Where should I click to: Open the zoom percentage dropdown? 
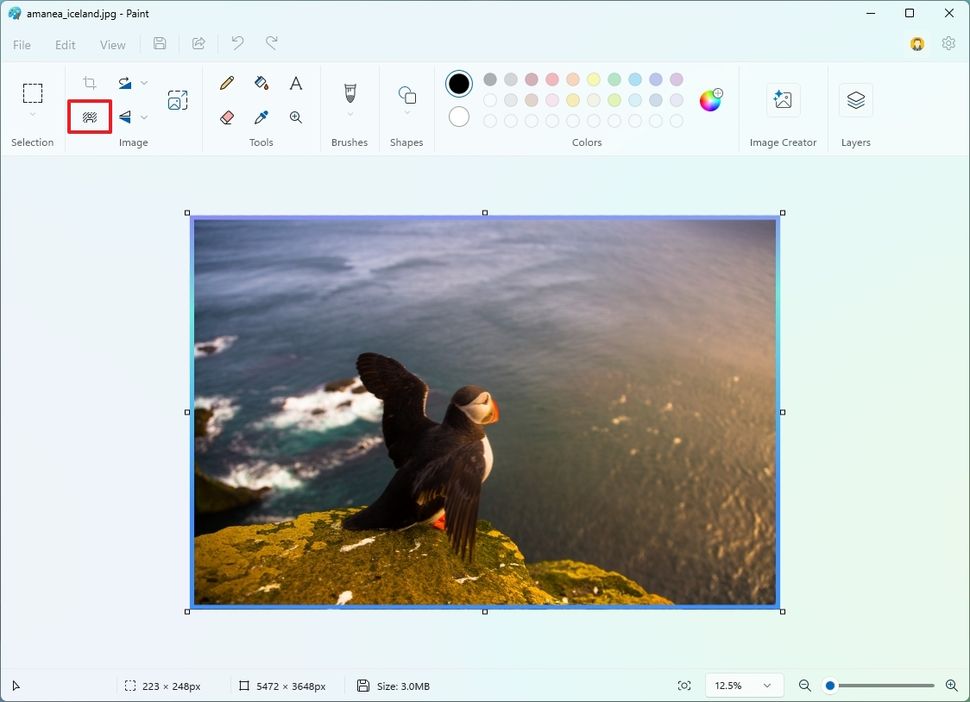coord(743,685)
